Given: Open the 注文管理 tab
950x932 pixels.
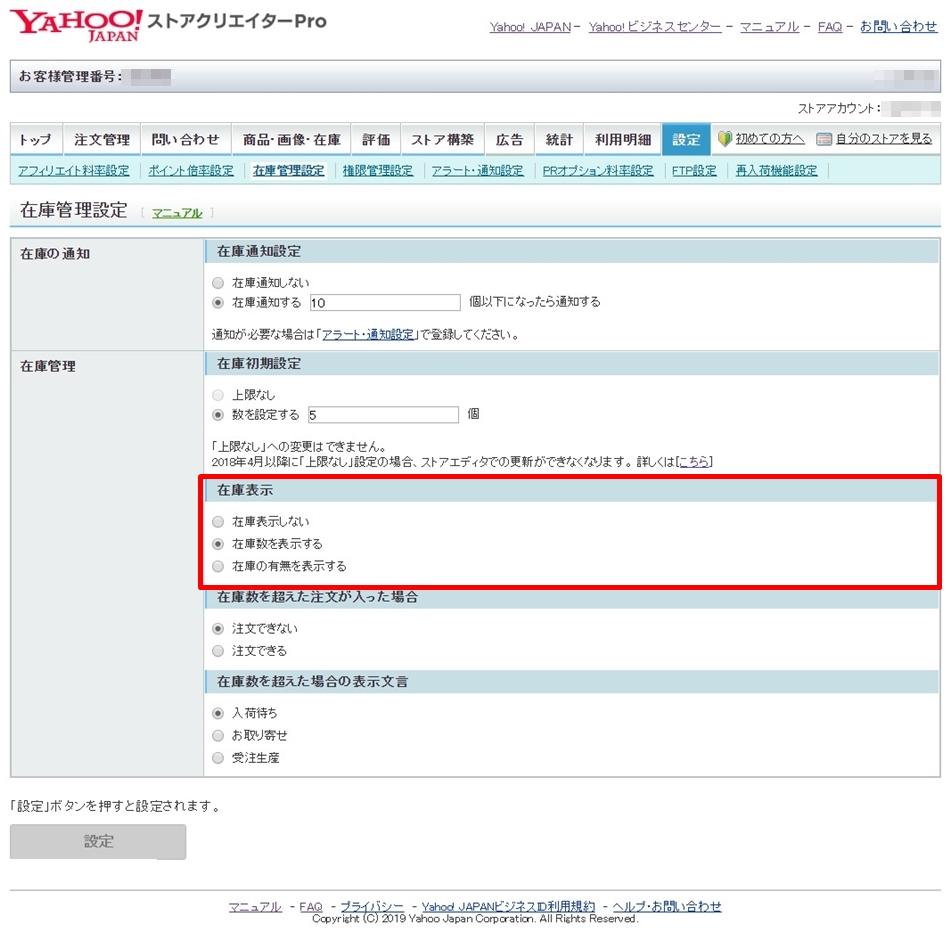Looking at the screenshot, I should pyautogui.click(x=102, y=139).
